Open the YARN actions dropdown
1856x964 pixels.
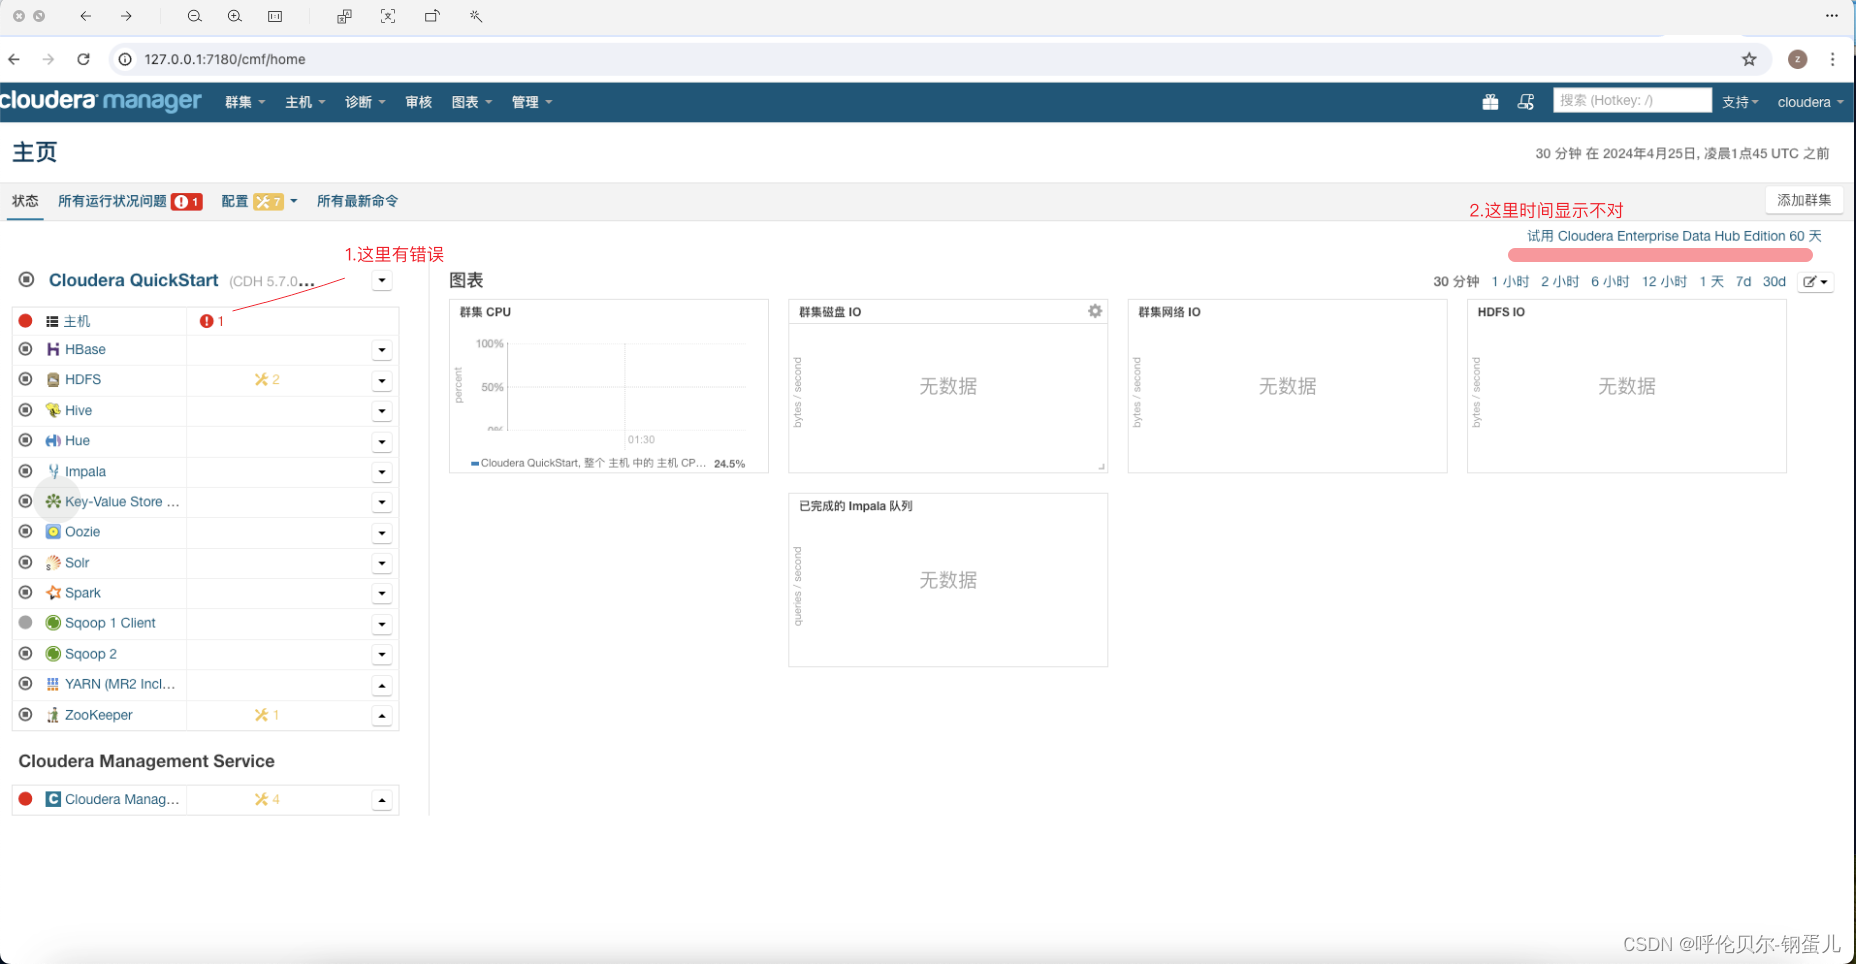(382, 686)
